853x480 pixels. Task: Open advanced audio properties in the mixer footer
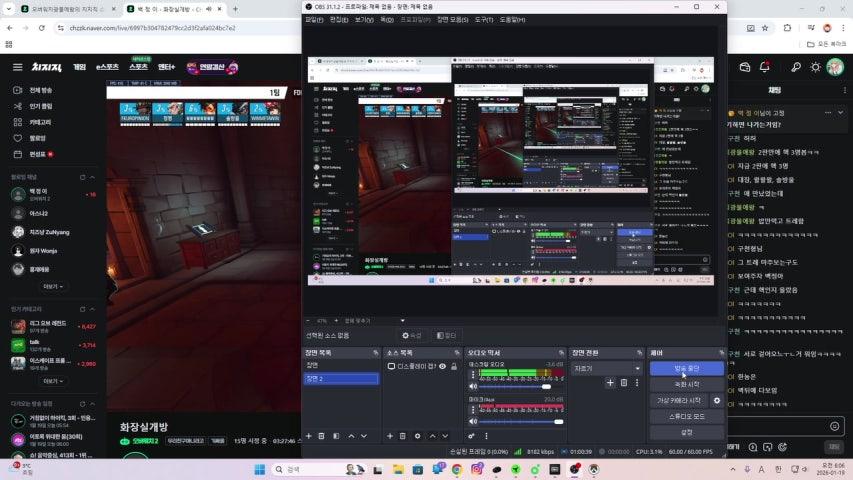[471, 436]
